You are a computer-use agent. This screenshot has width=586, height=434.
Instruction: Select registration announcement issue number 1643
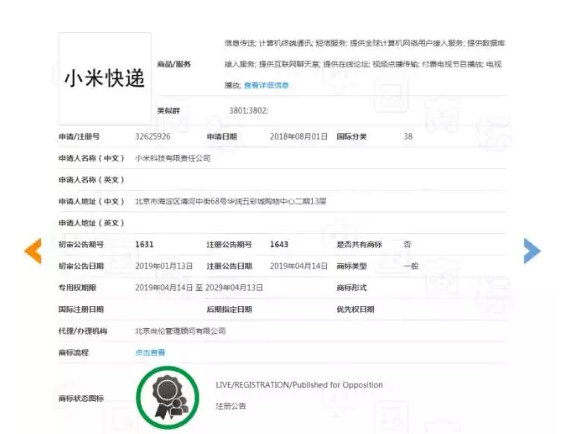point(279,244)
